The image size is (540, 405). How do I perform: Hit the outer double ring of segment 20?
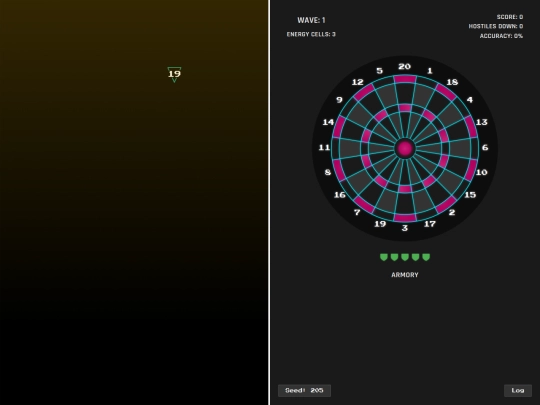(x=405, y=79)
